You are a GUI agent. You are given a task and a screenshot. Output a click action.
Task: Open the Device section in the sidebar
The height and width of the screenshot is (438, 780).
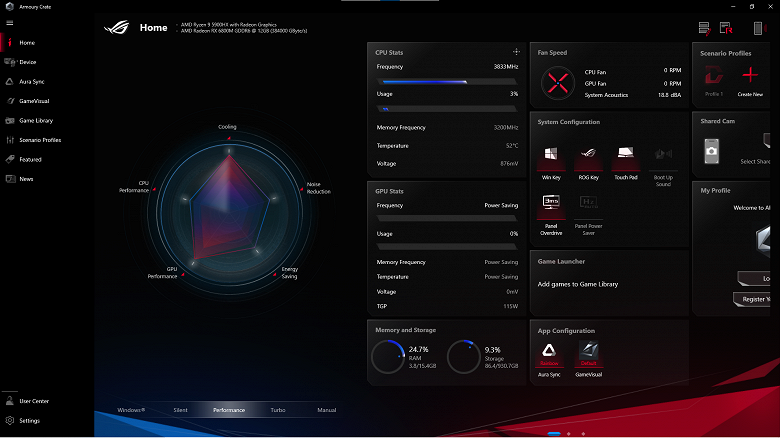pyautogui.click(x=27, y=62)
